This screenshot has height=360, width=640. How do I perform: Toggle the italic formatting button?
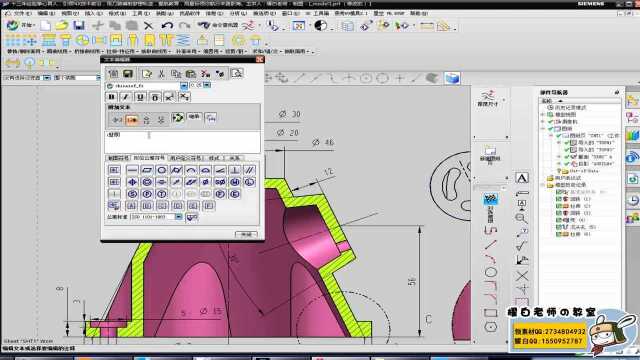point(126,97)
